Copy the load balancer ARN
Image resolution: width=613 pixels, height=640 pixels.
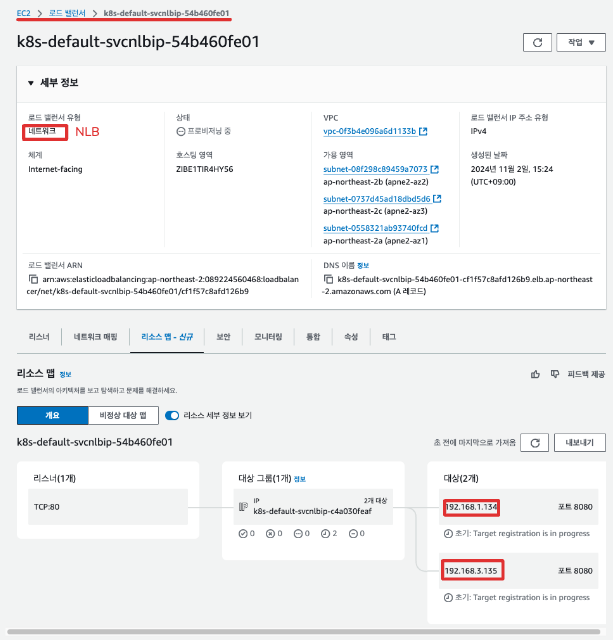pyautogui.click(x=33, y=279)
